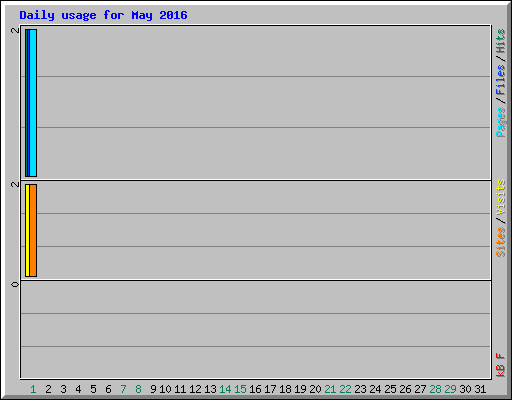Click day 1 on the x-axis
The height and width of the screenshot is (400, 512).
[33, 389]
